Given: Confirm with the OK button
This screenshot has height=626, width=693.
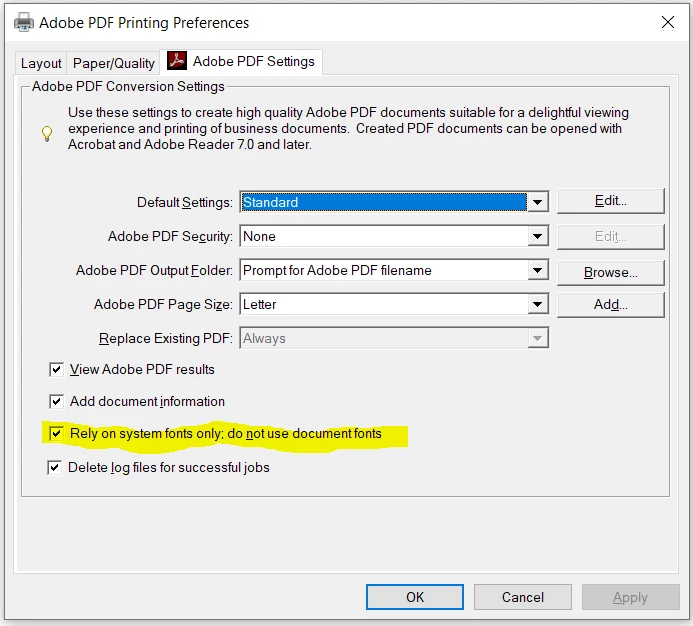Looking at the screenshot, I should pyautogui.click(x=415, y=597).
